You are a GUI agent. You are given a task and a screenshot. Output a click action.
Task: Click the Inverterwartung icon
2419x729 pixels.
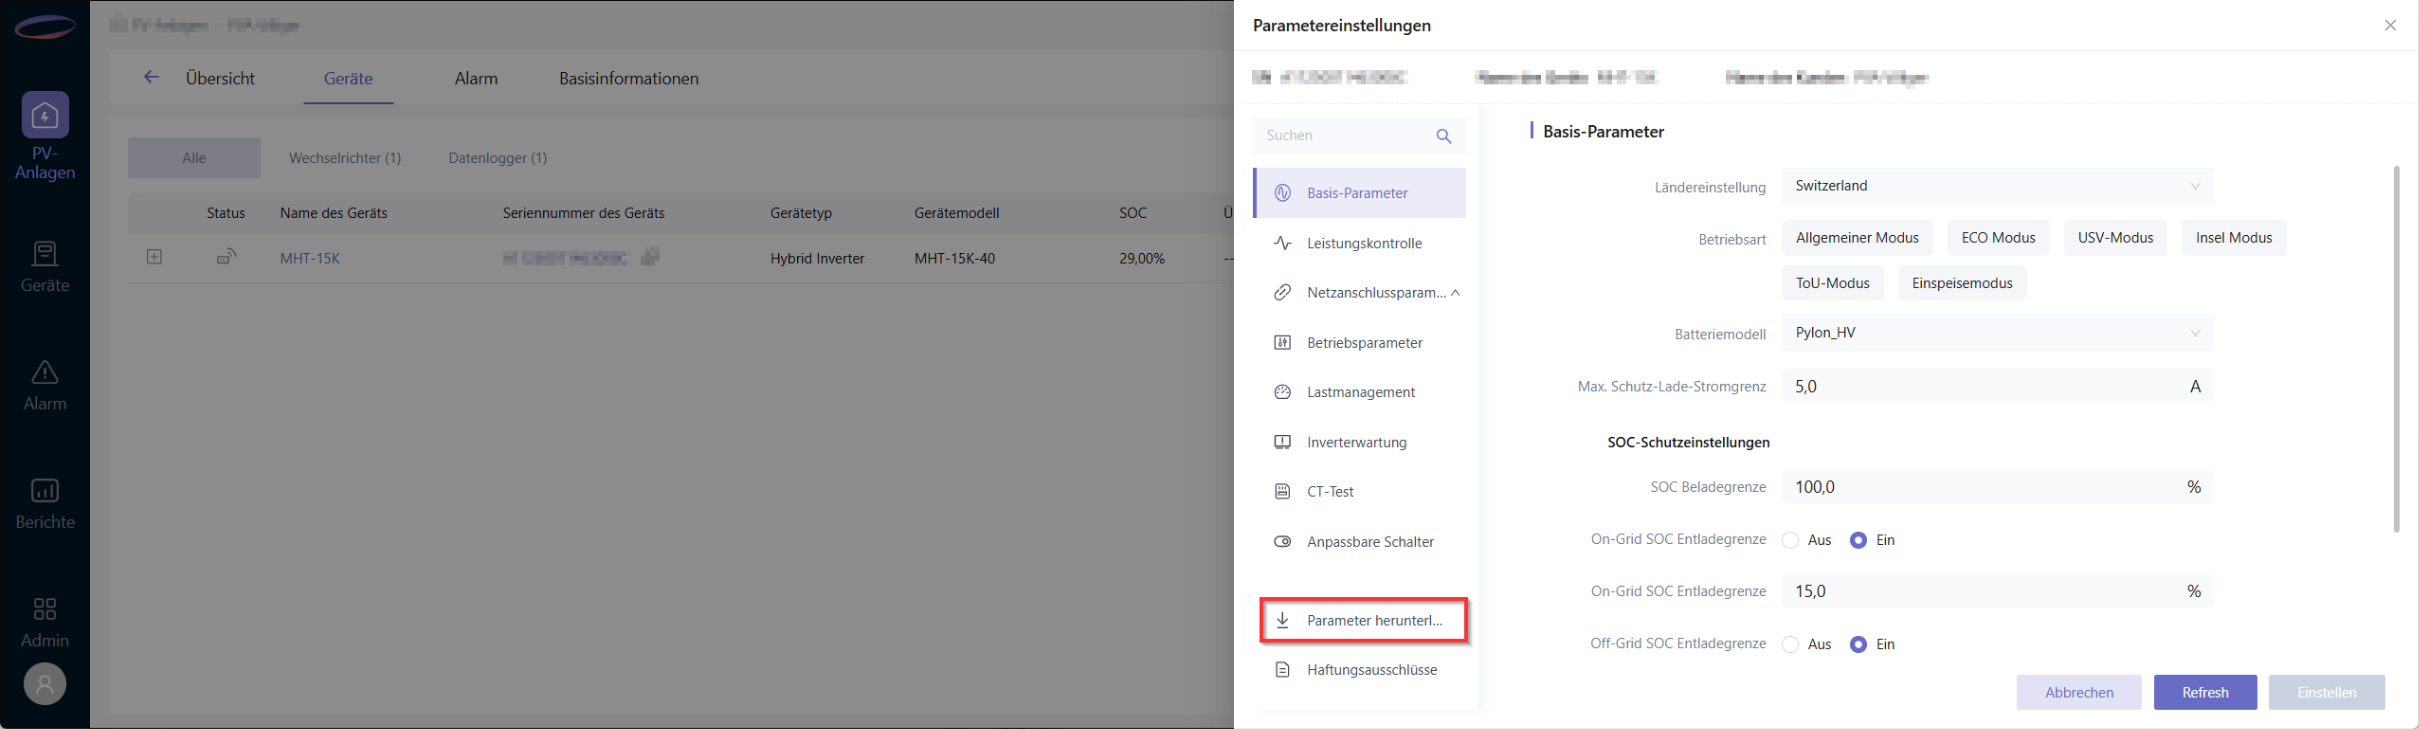coord(1282,442)
